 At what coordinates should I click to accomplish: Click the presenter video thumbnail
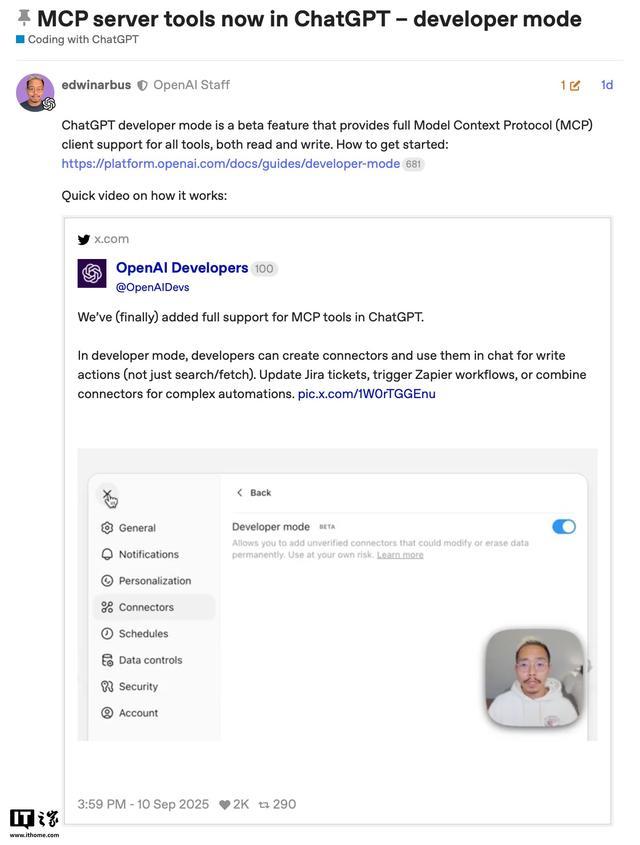tap(534, 678)
